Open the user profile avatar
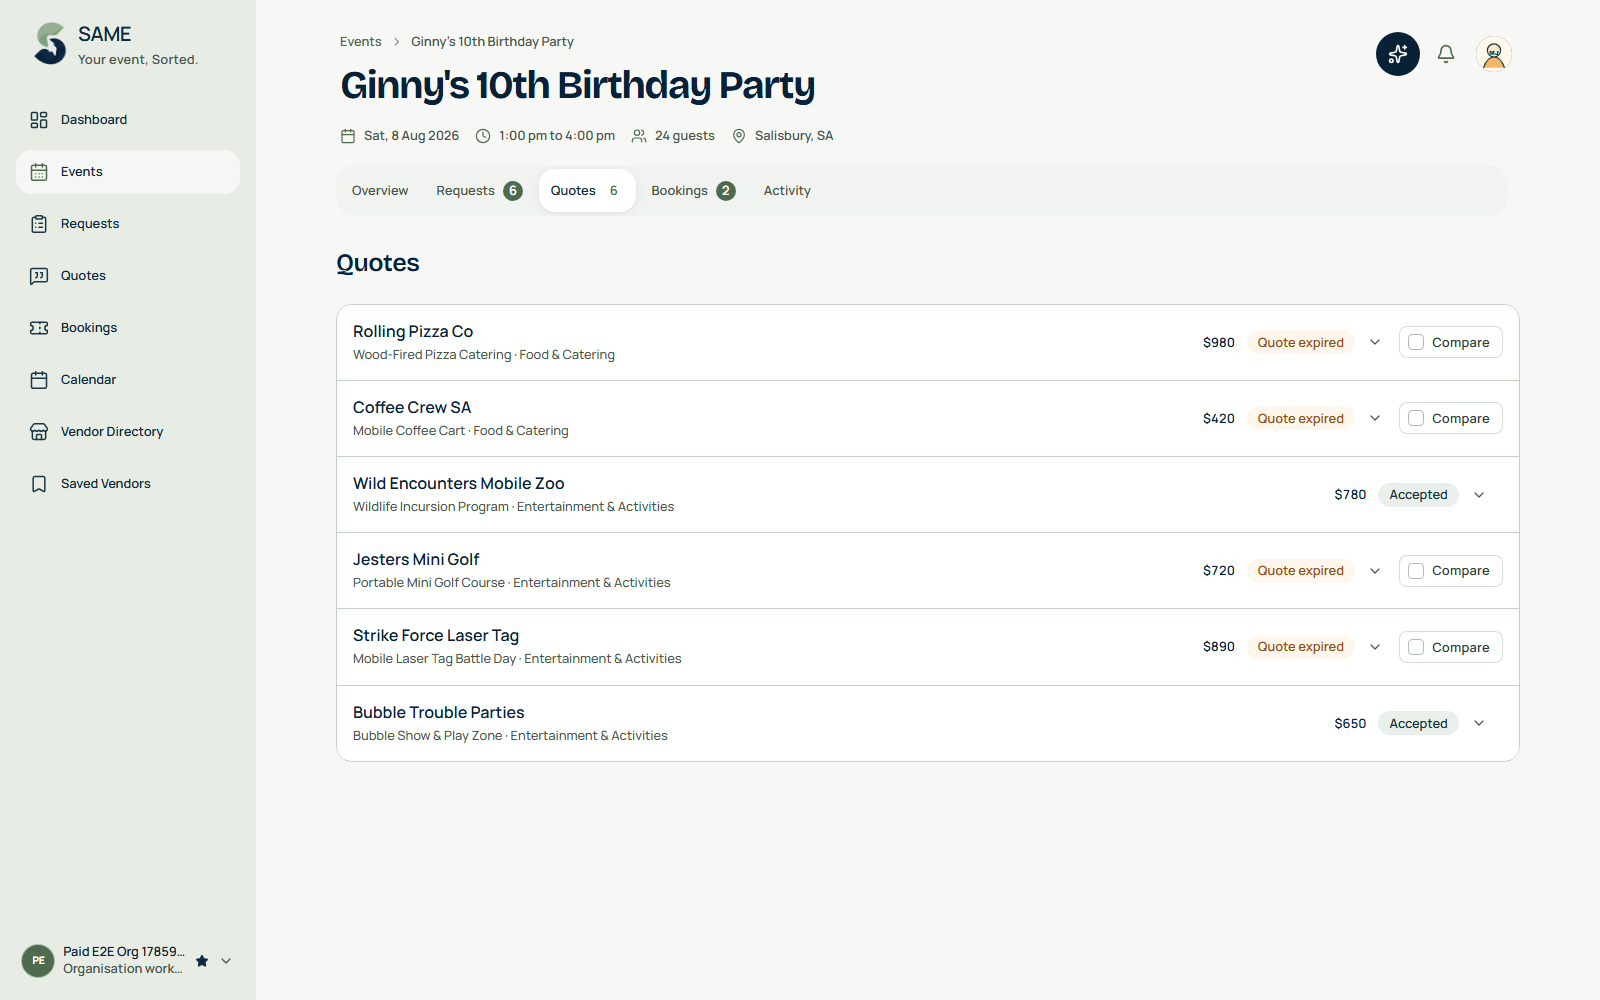The width and height of the screenshot is (1600, 1000). click(x=1494, y=54)
